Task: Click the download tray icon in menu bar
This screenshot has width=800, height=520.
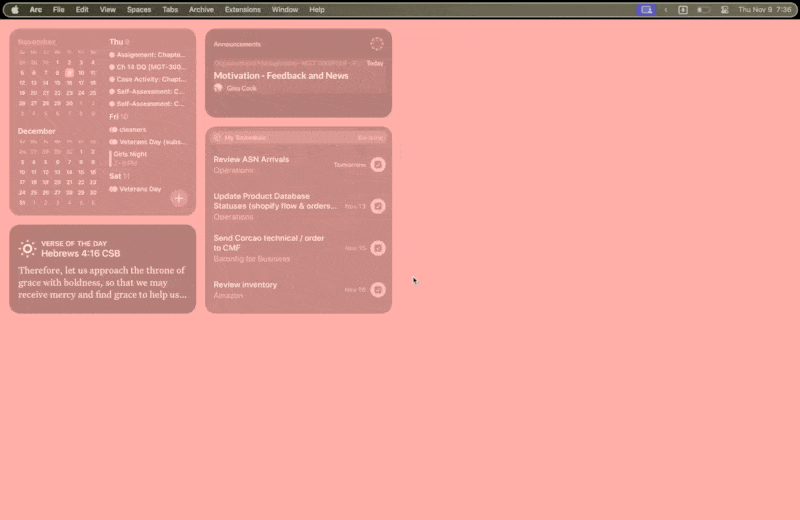Action: (x=683, y=9)
